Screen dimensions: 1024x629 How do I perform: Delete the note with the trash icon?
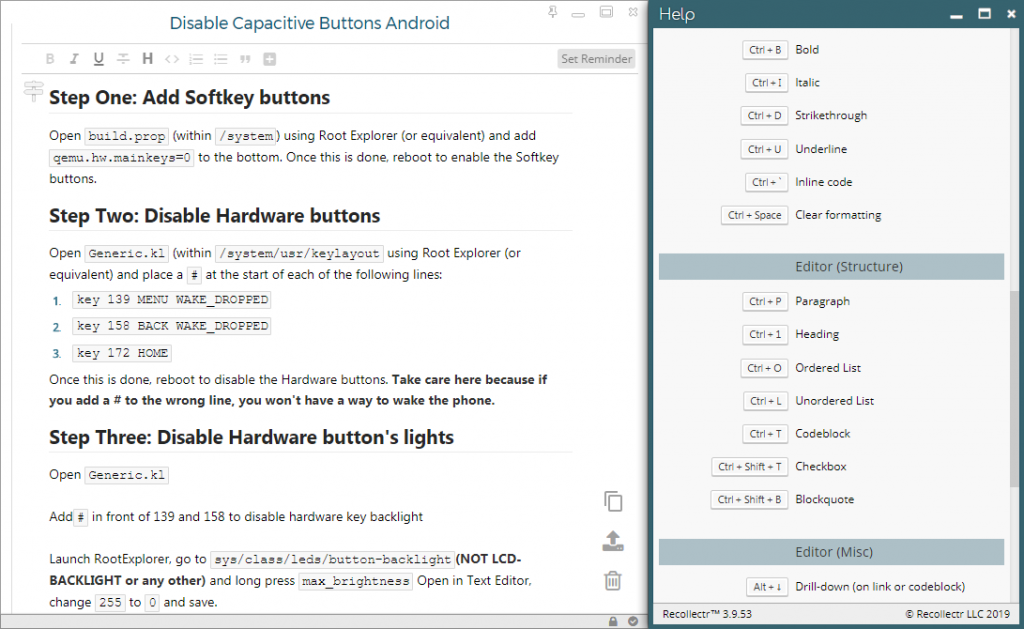(x=613, y=581)
